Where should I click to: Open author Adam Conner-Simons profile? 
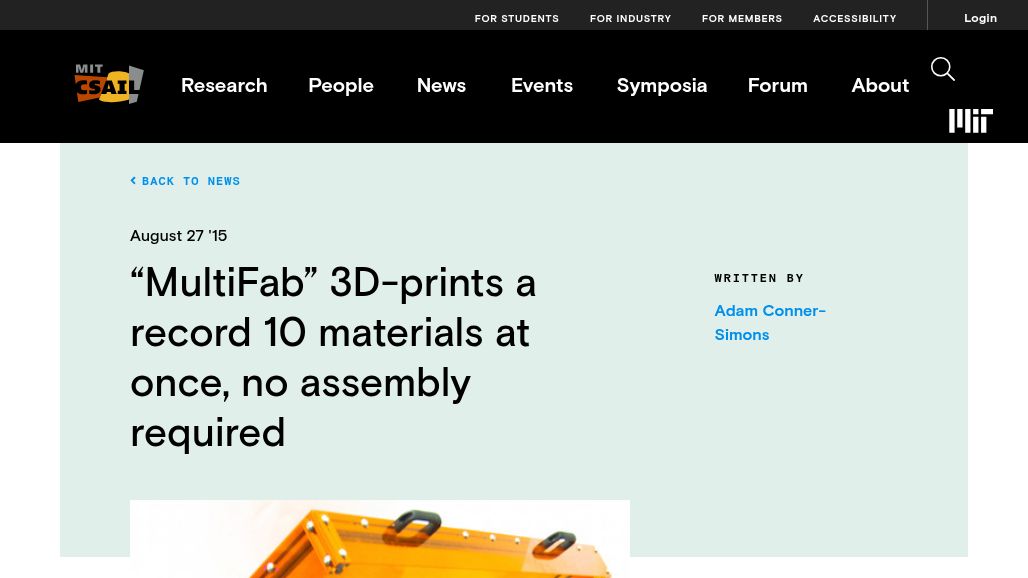click(x=770, y=322)
